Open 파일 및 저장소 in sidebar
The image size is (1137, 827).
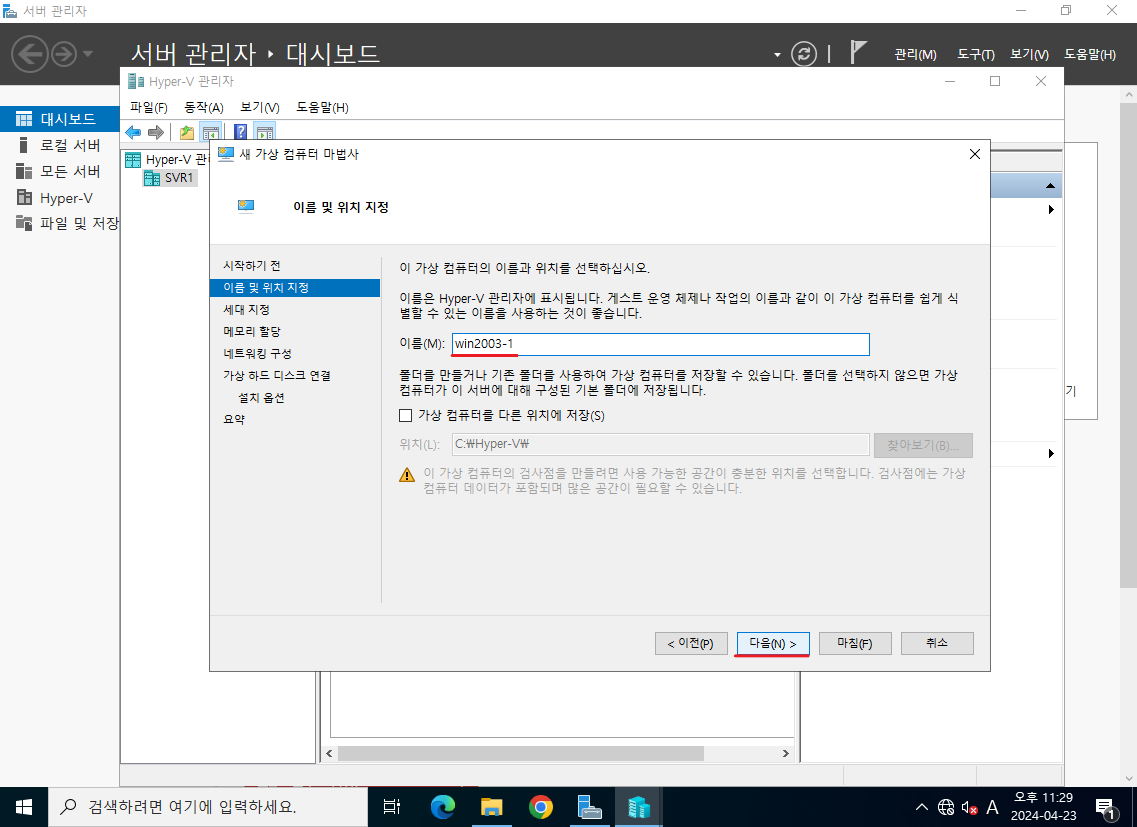(x=59, y=223)
